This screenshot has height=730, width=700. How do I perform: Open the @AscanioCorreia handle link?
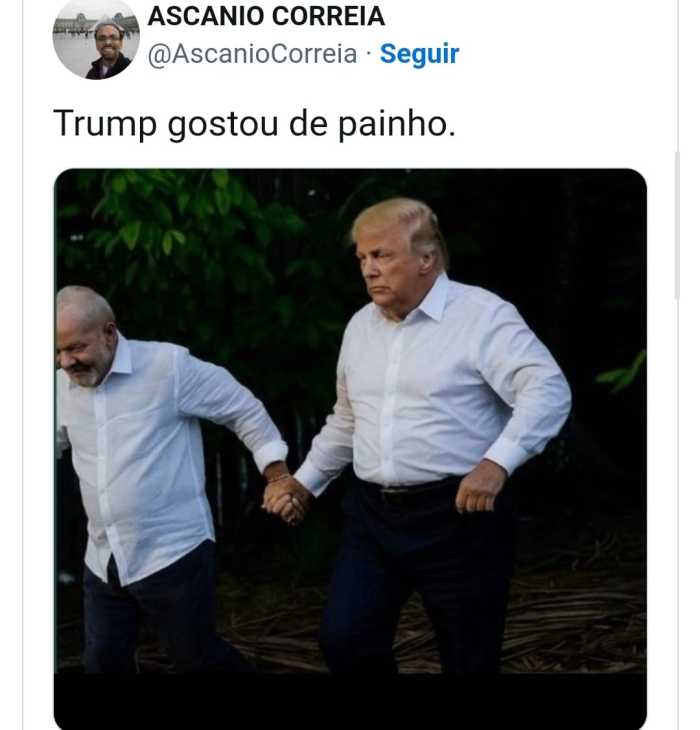click(252, 54)
